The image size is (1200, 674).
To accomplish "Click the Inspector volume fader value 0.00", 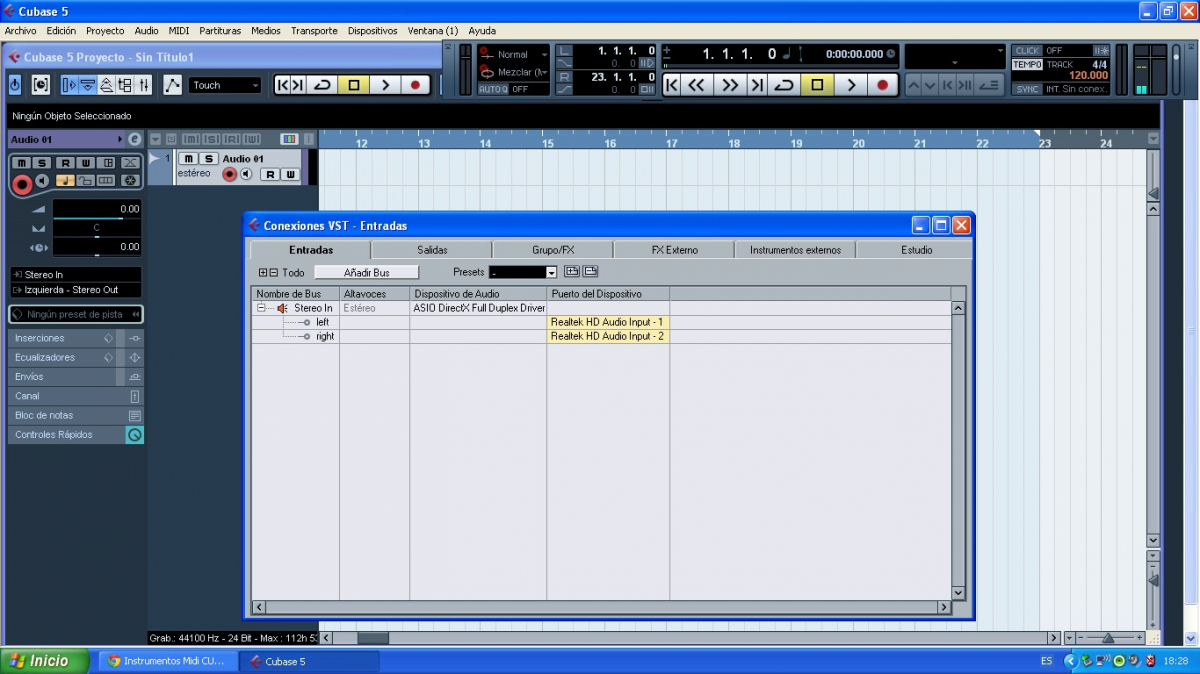I will (96, 209).
